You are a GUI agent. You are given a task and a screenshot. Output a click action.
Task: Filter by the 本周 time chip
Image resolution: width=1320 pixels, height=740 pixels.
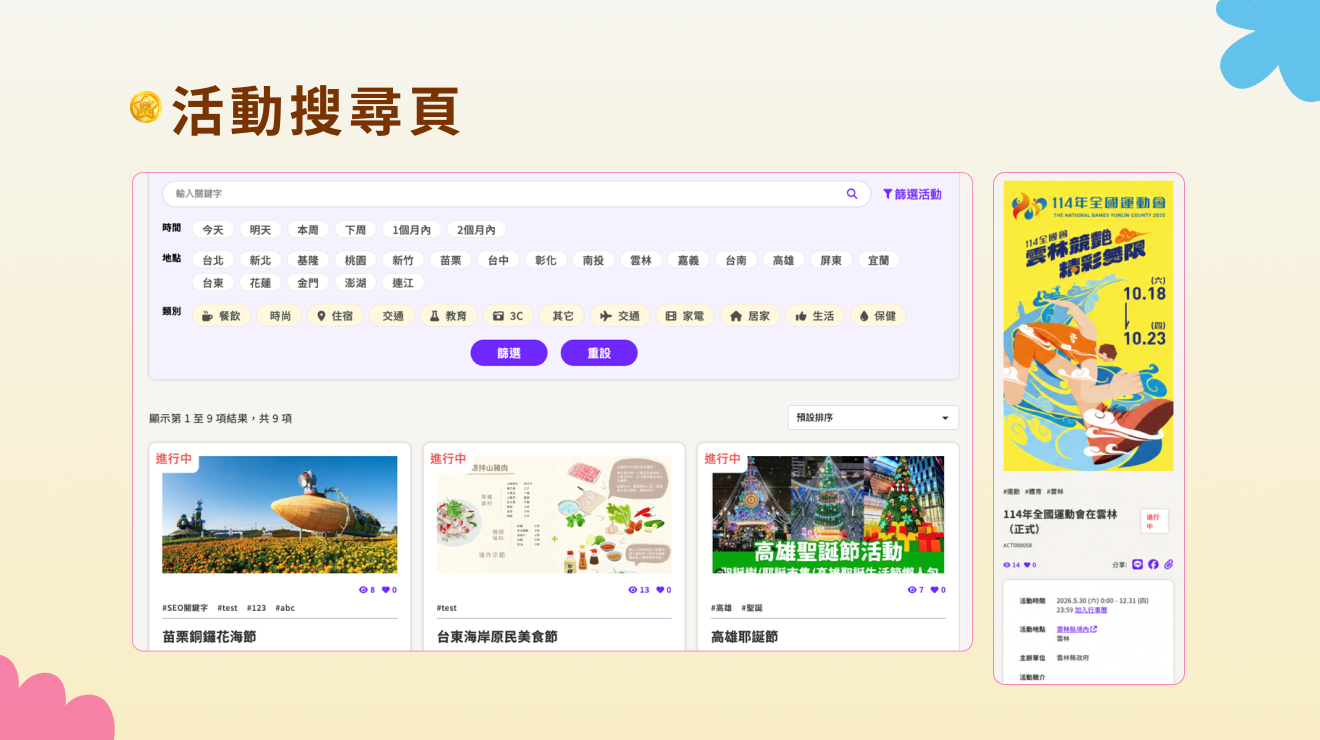pos(308,230)
